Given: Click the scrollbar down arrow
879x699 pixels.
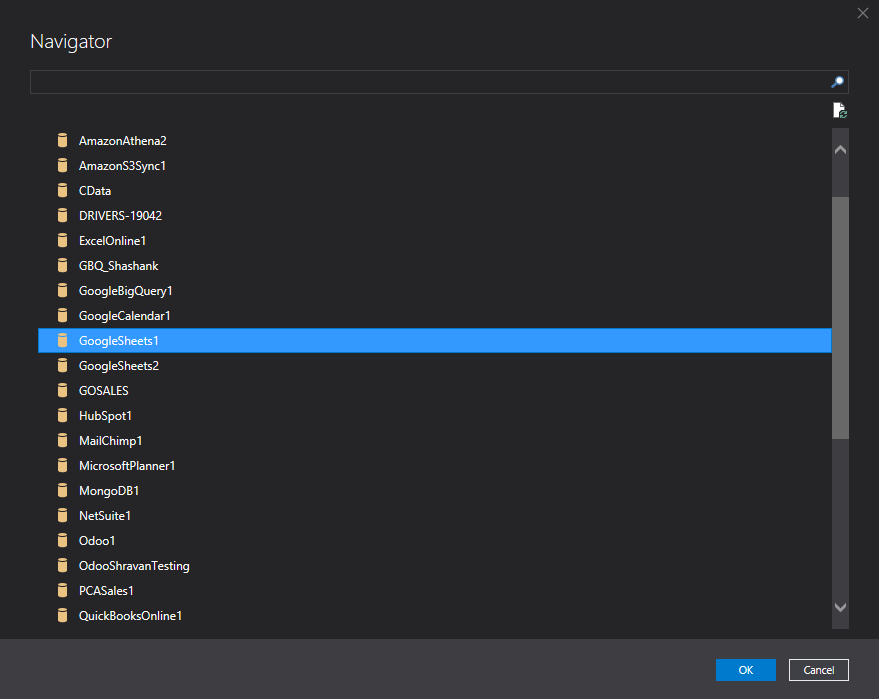Looking at the screenshot, I should pos(840,607).
